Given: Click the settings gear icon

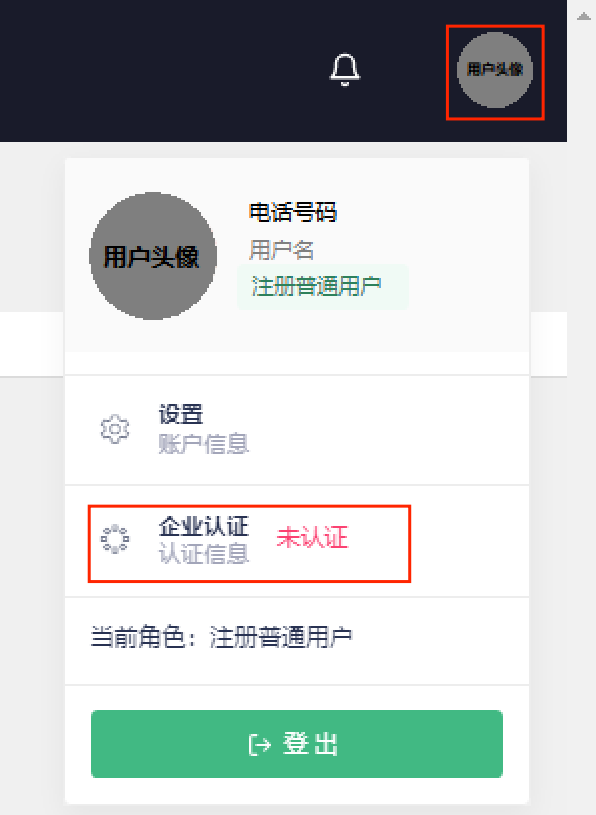Looking at the screenshot, I should tap(115, 429).
